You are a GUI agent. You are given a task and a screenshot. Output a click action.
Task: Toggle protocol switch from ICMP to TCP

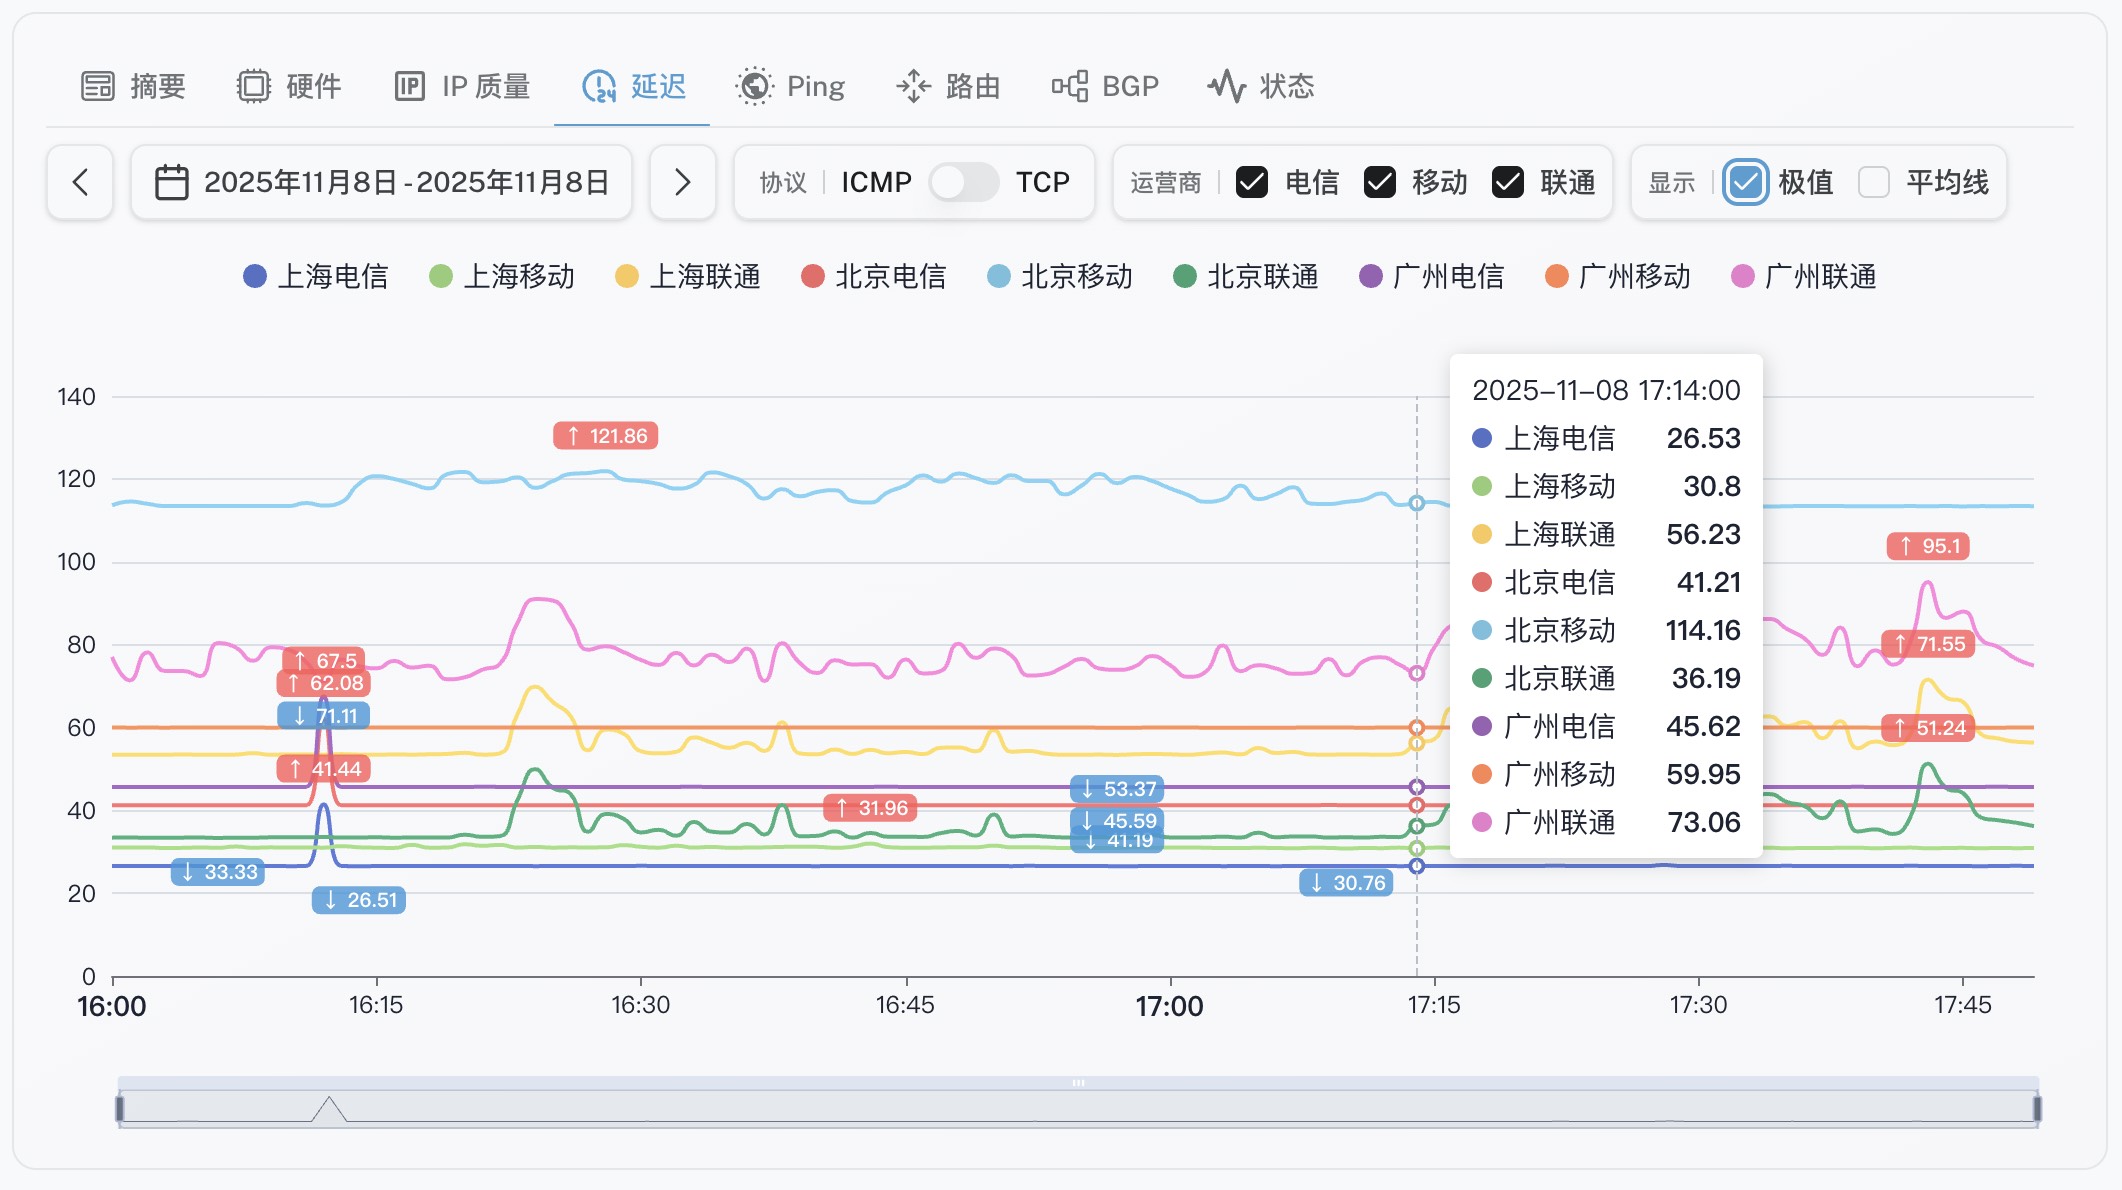[962, 183]
